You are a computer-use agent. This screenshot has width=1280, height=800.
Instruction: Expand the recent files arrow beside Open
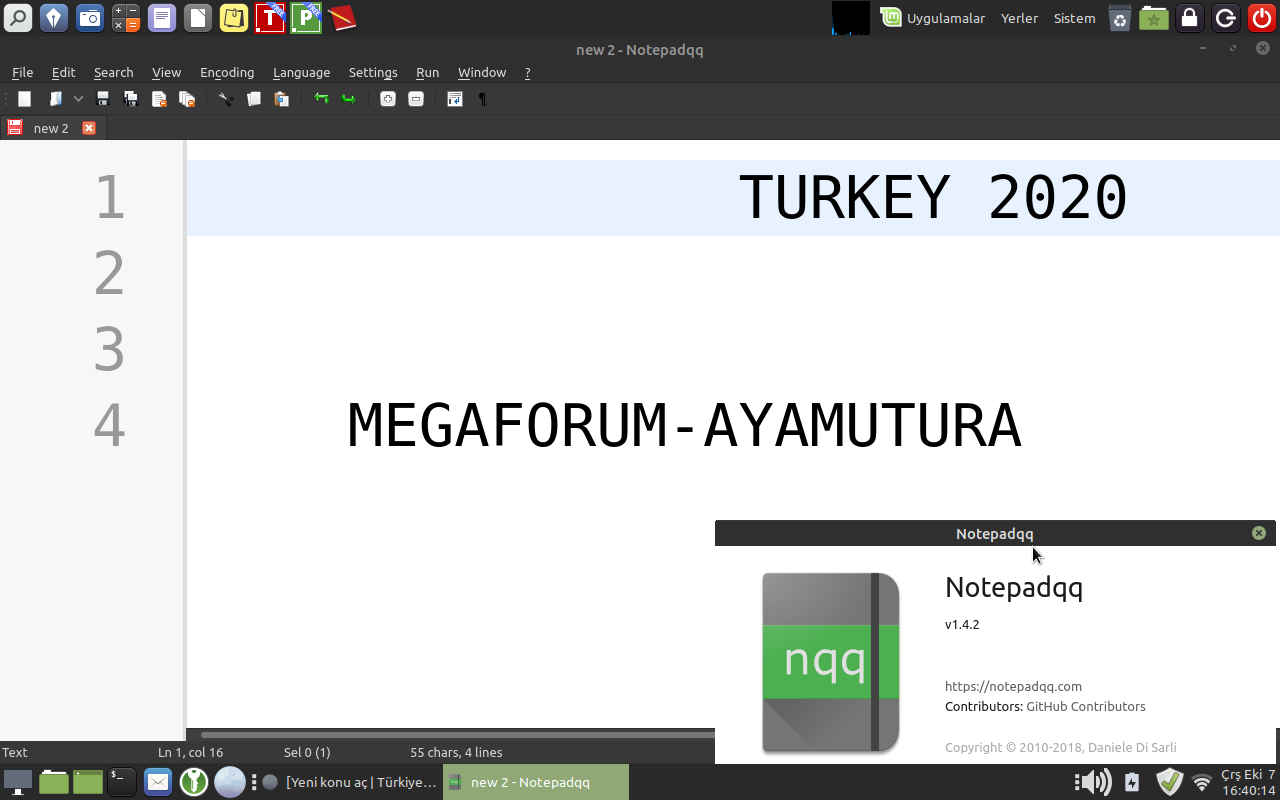[x=78, y=99]
